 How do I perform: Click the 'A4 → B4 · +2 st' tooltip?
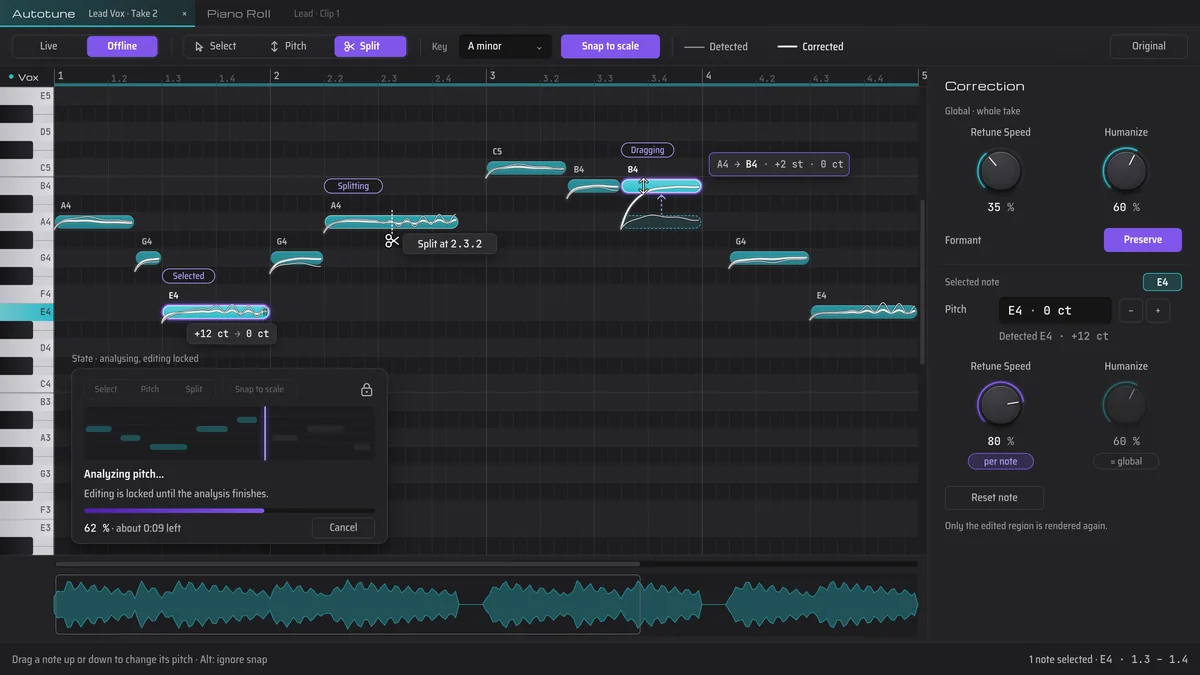(x=779, y=164)
